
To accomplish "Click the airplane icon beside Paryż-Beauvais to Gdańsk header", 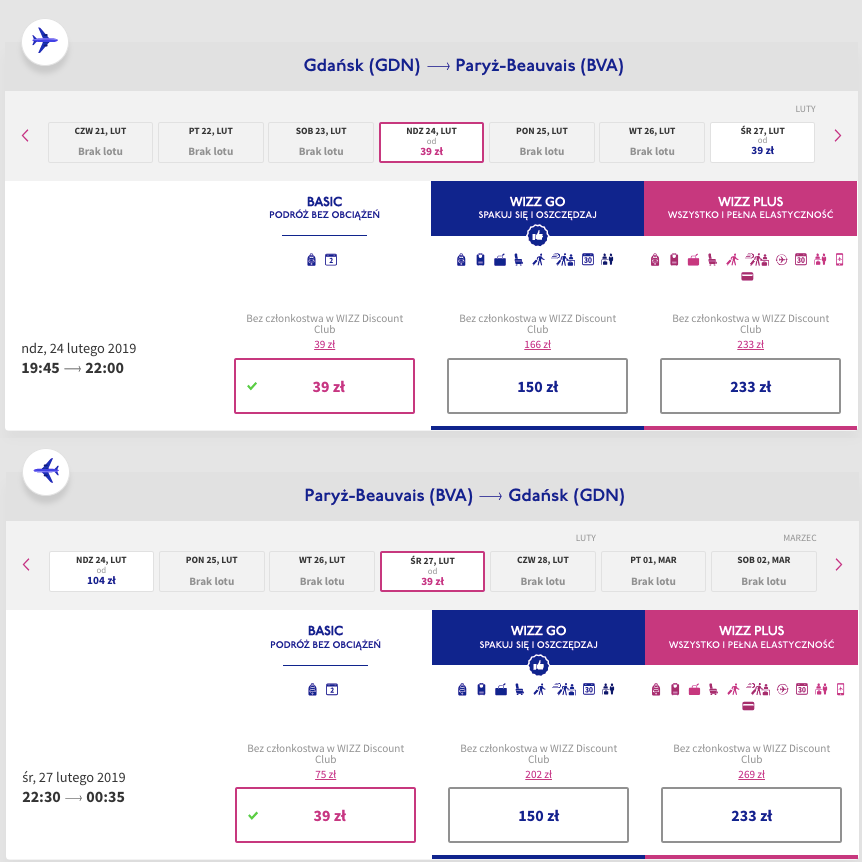I will tap(45, 469).
